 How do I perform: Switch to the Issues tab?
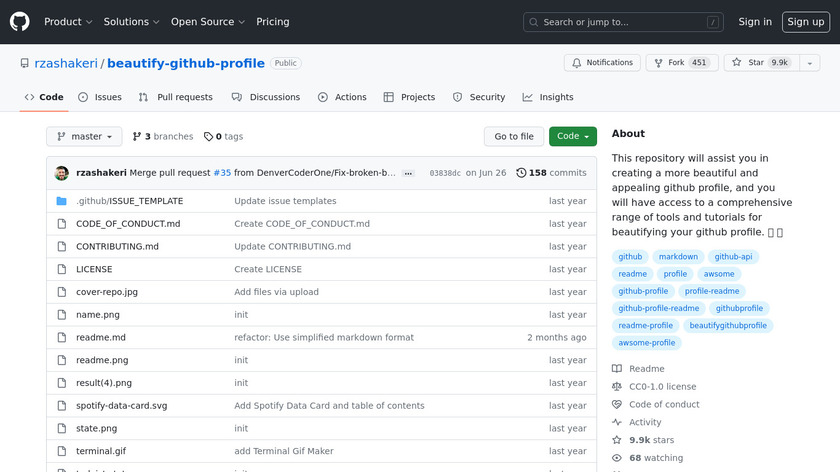tap(100, 97)
